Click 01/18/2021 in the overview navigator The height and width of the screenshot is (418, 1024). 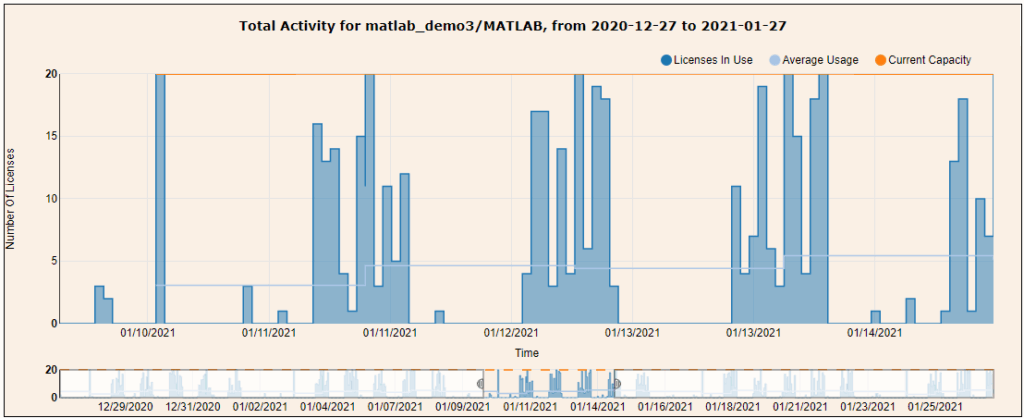click(732, 407)
